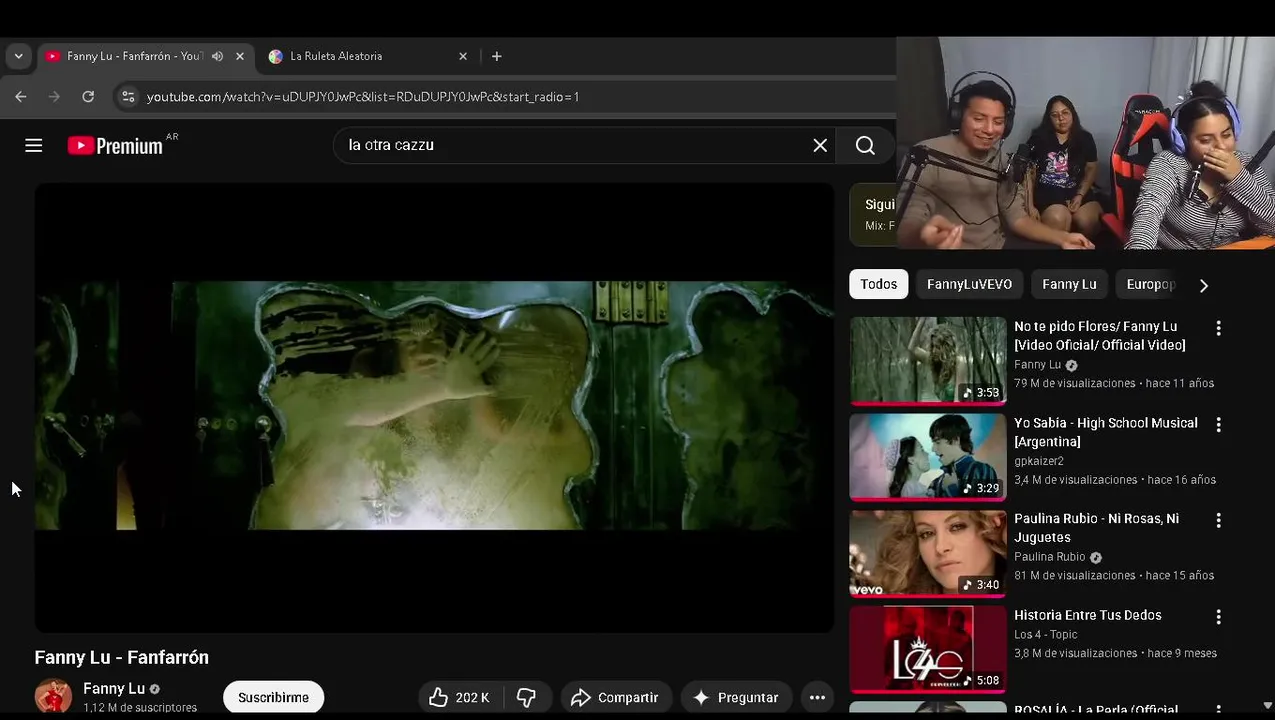Open ROSALÍA - La Perla video title
This screenshot has width=1275, height=720.
pyautogui.click(x=1096, y=711)
